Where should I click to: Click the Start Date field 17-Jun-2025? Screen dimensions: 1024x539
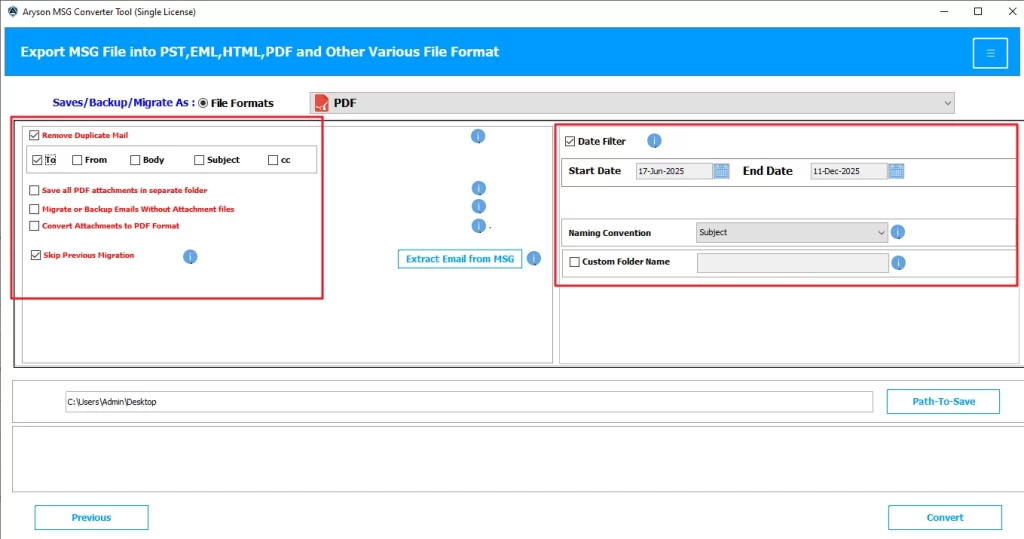tap(674, 171)
